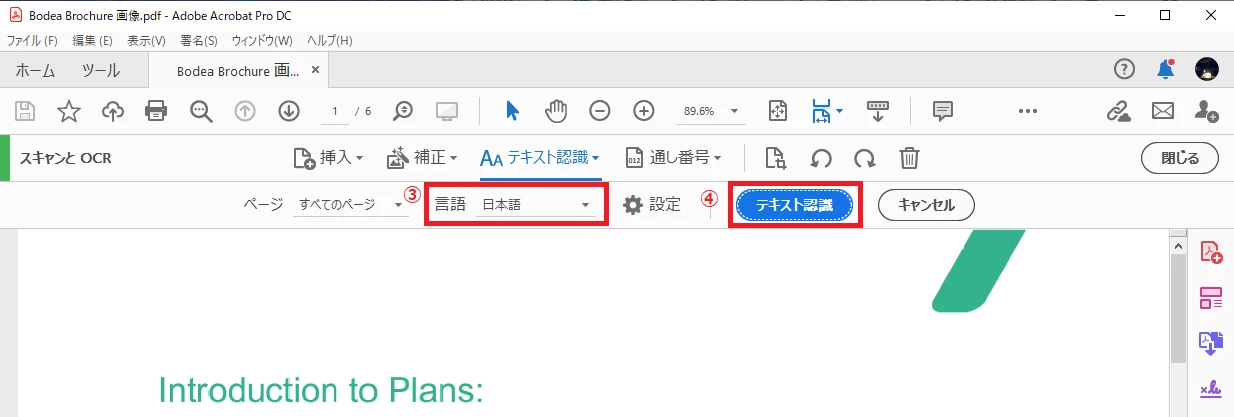The height and width of the screenshot is (417, 1234).
Task: Print the document with printer icon
Action: point(156,111)
